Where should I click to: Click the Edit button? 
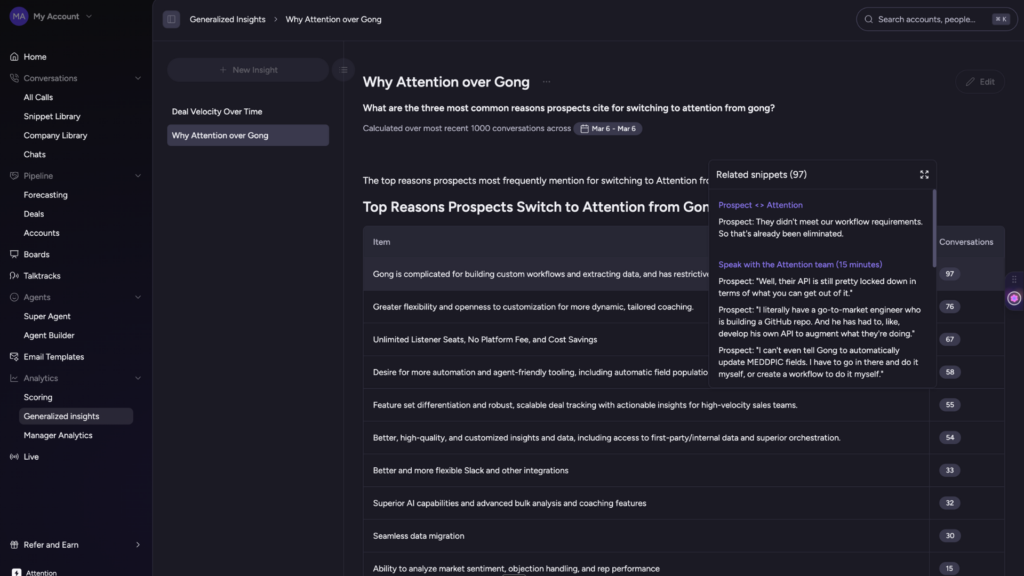click(980, 82)
